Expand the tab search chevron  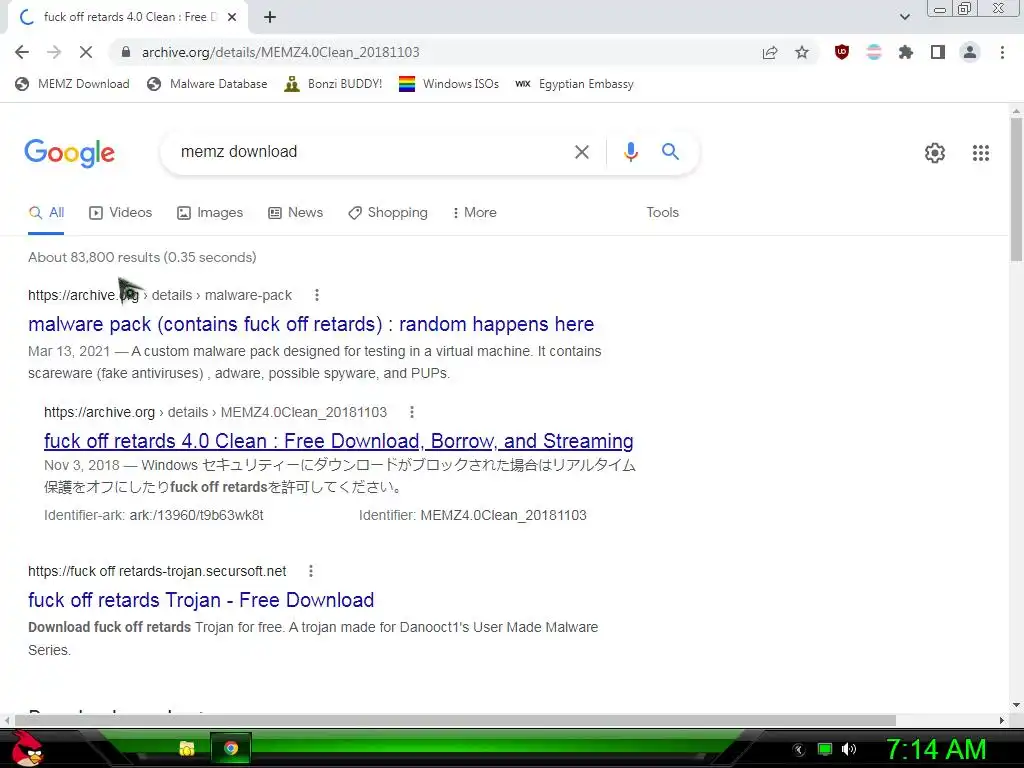[904, 17]
